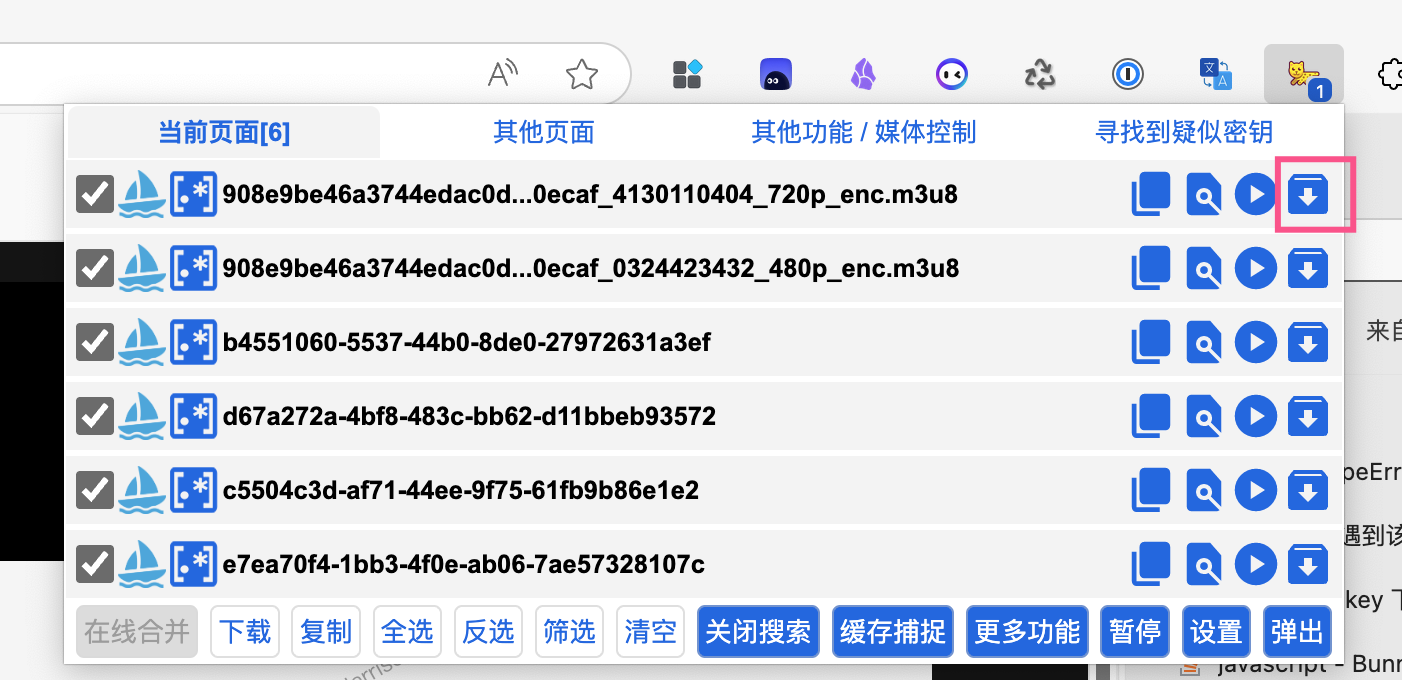Uncheck the 720p_enc.m3u8 checkbox
This screenshot has width=1402, height=680.
[95, 194]
